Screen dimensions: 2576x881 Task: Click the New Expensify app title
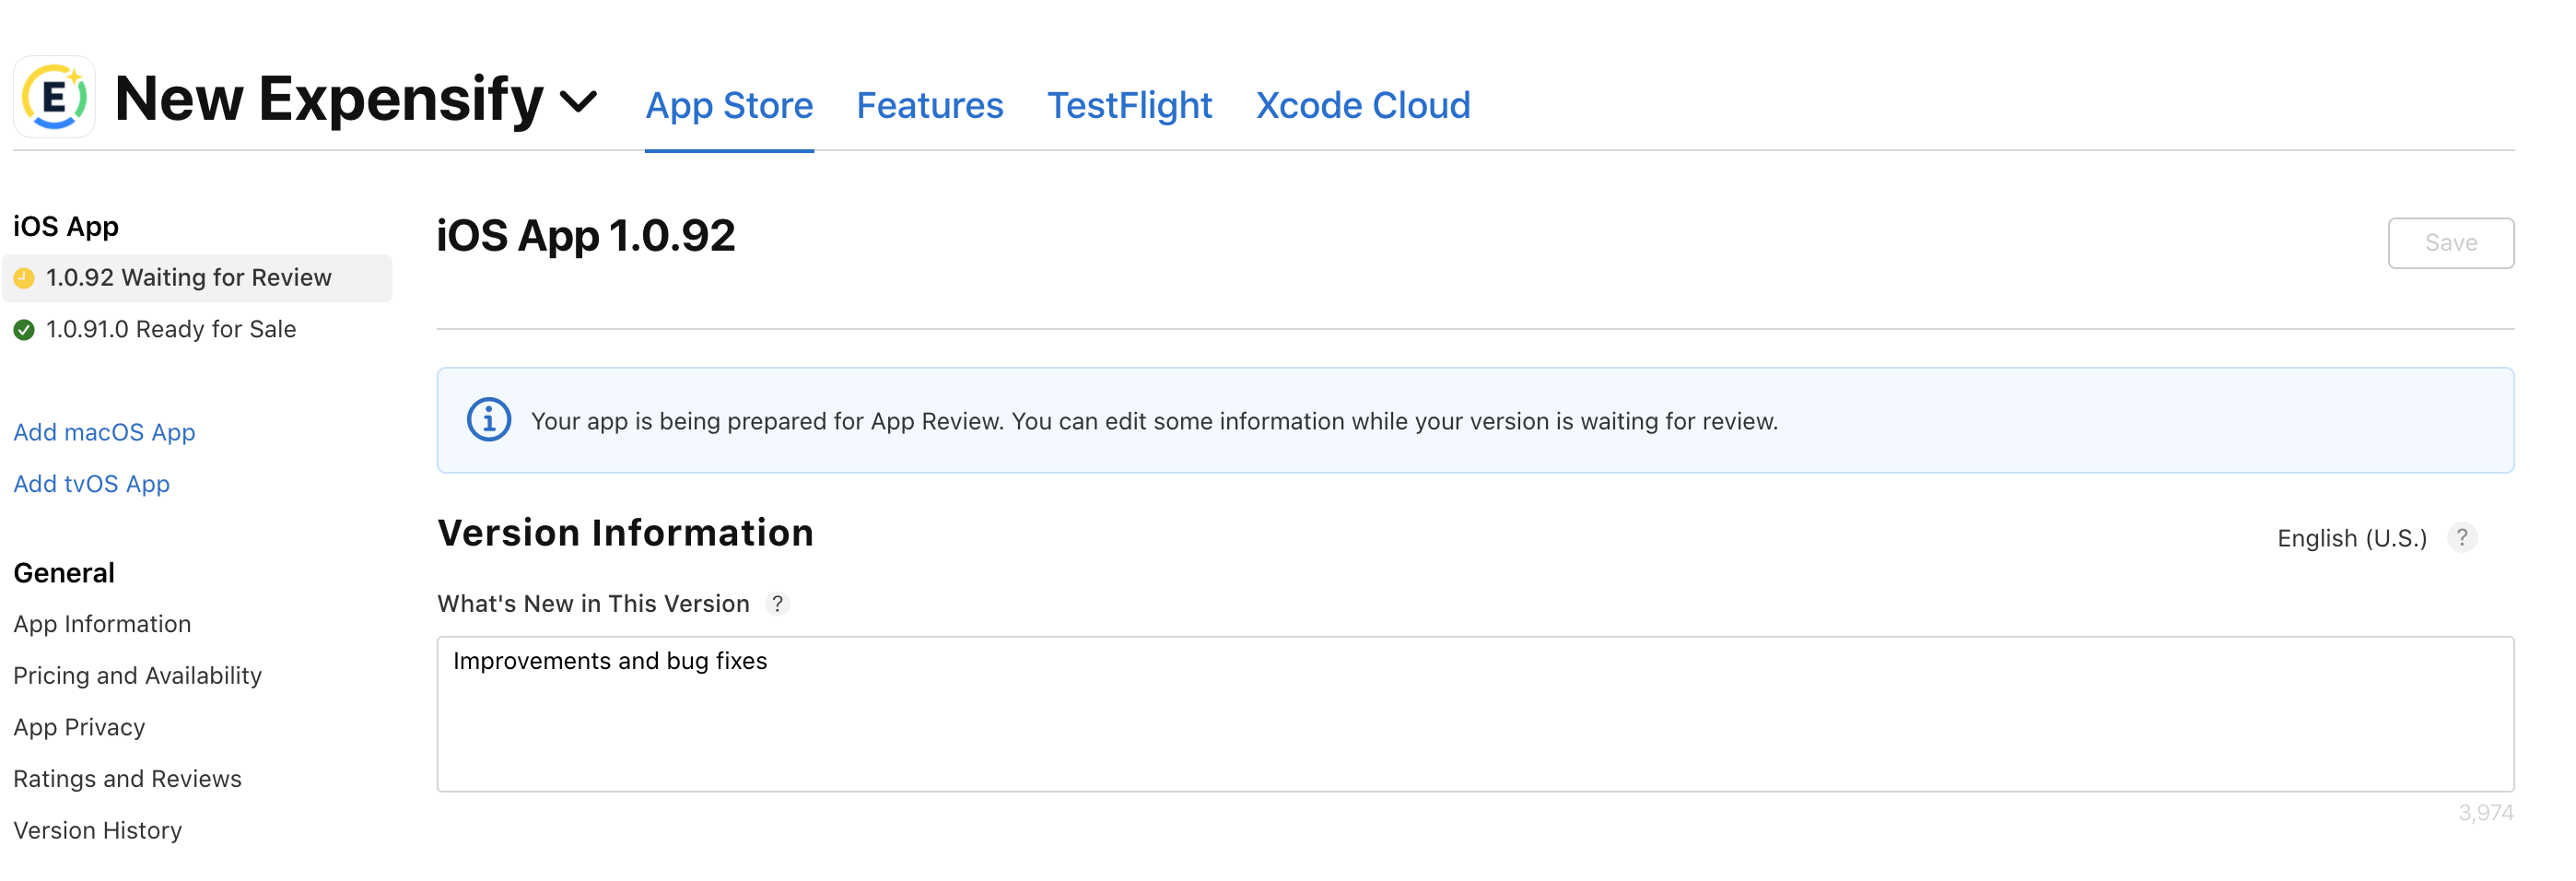(328, 99)
